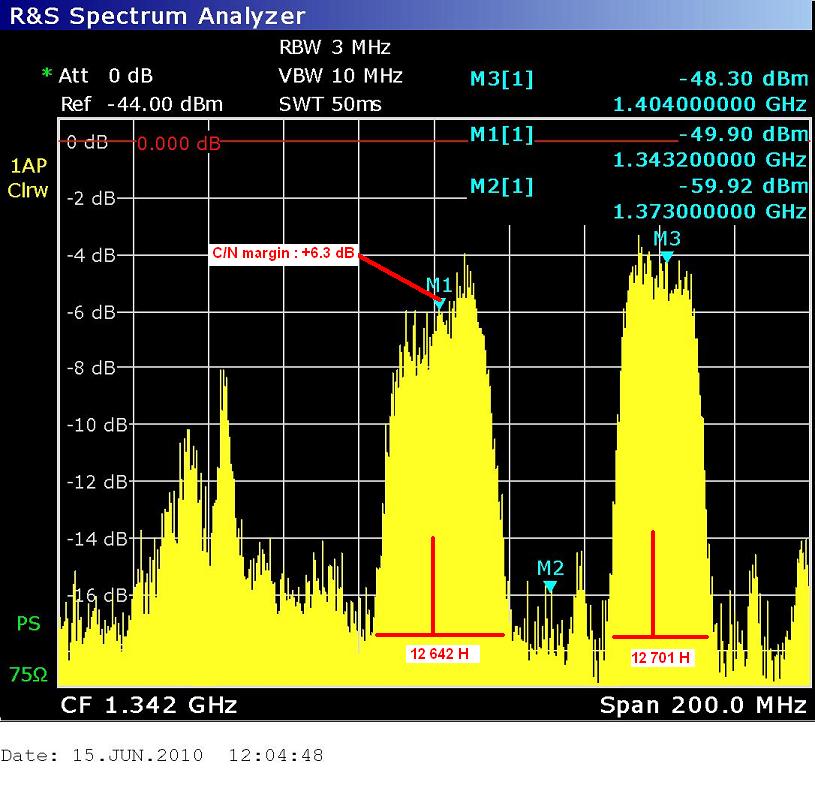This screenshot has height=791, width=815.
Task: Select the M3[1] marker readout label
Action: tap(501, 80)
